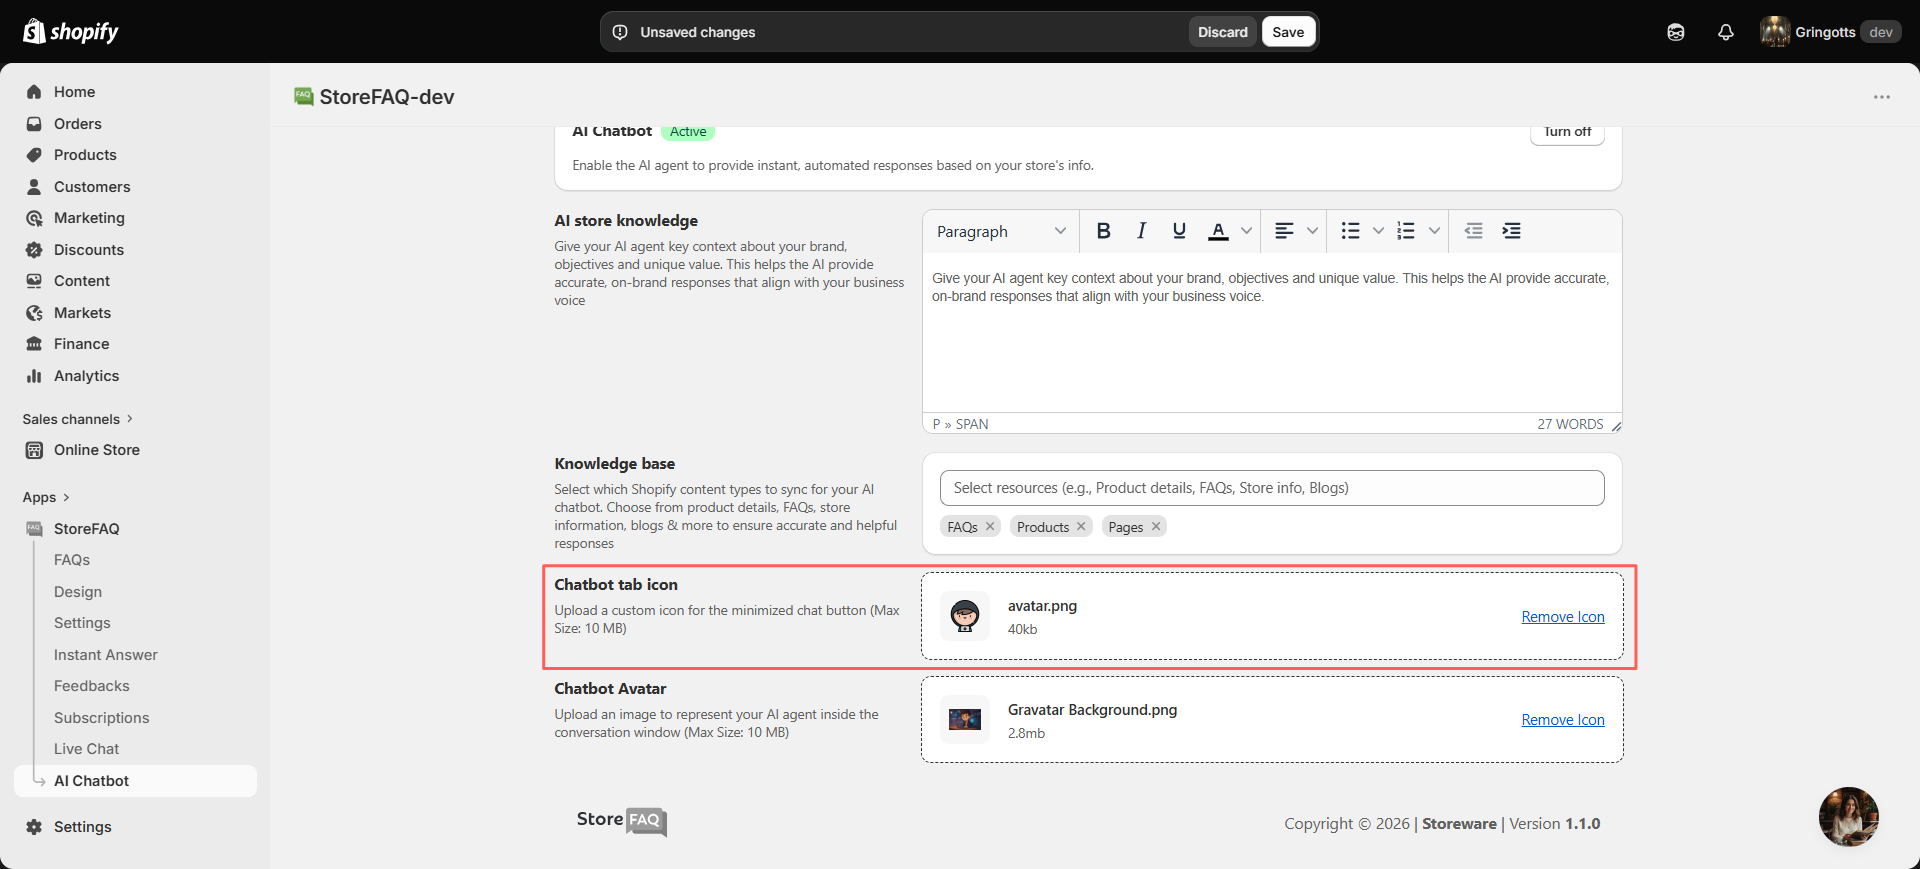This screenshot has width=1920, height=869.
Task: Toggle italic formatting
Action: pos(1141,231)
